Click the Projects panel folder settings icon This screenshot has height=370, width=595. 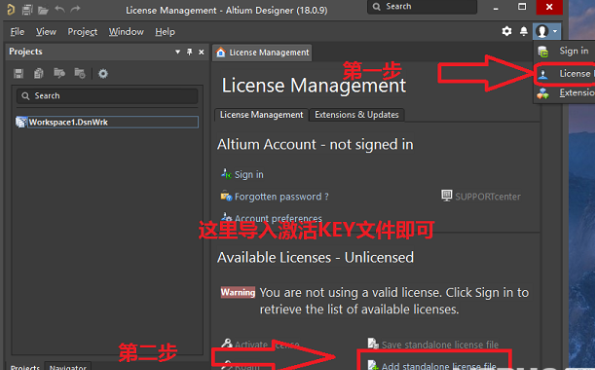80,73
